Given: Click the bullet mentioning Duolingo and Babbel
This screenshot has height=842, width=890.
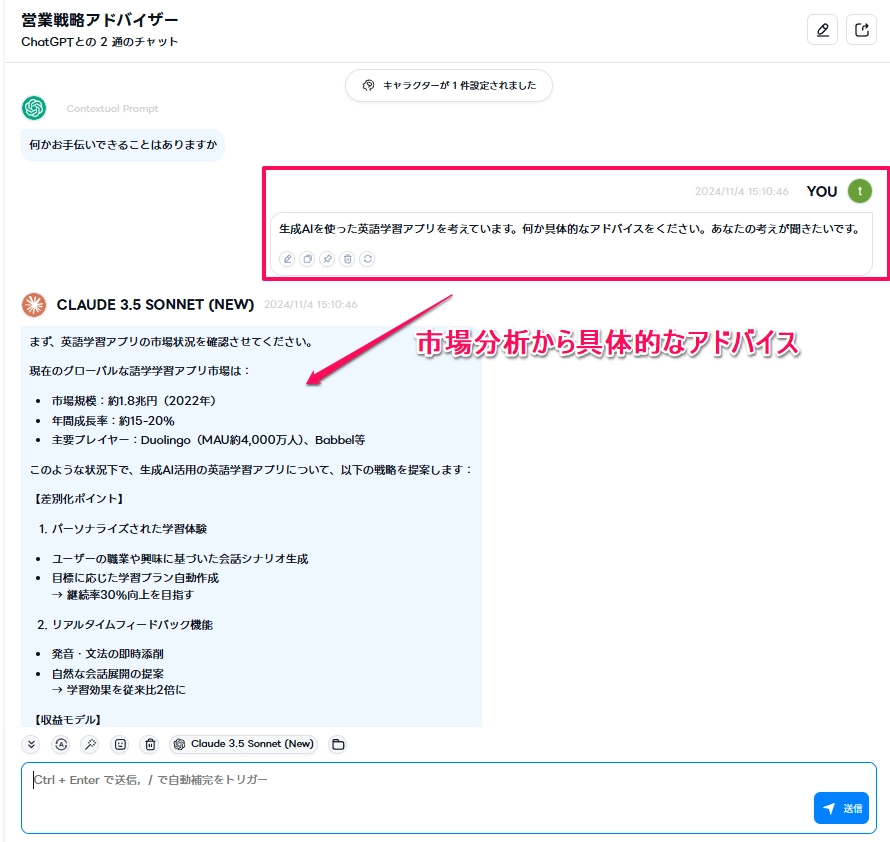Looking at the screenshot, I should click(208, 440).
